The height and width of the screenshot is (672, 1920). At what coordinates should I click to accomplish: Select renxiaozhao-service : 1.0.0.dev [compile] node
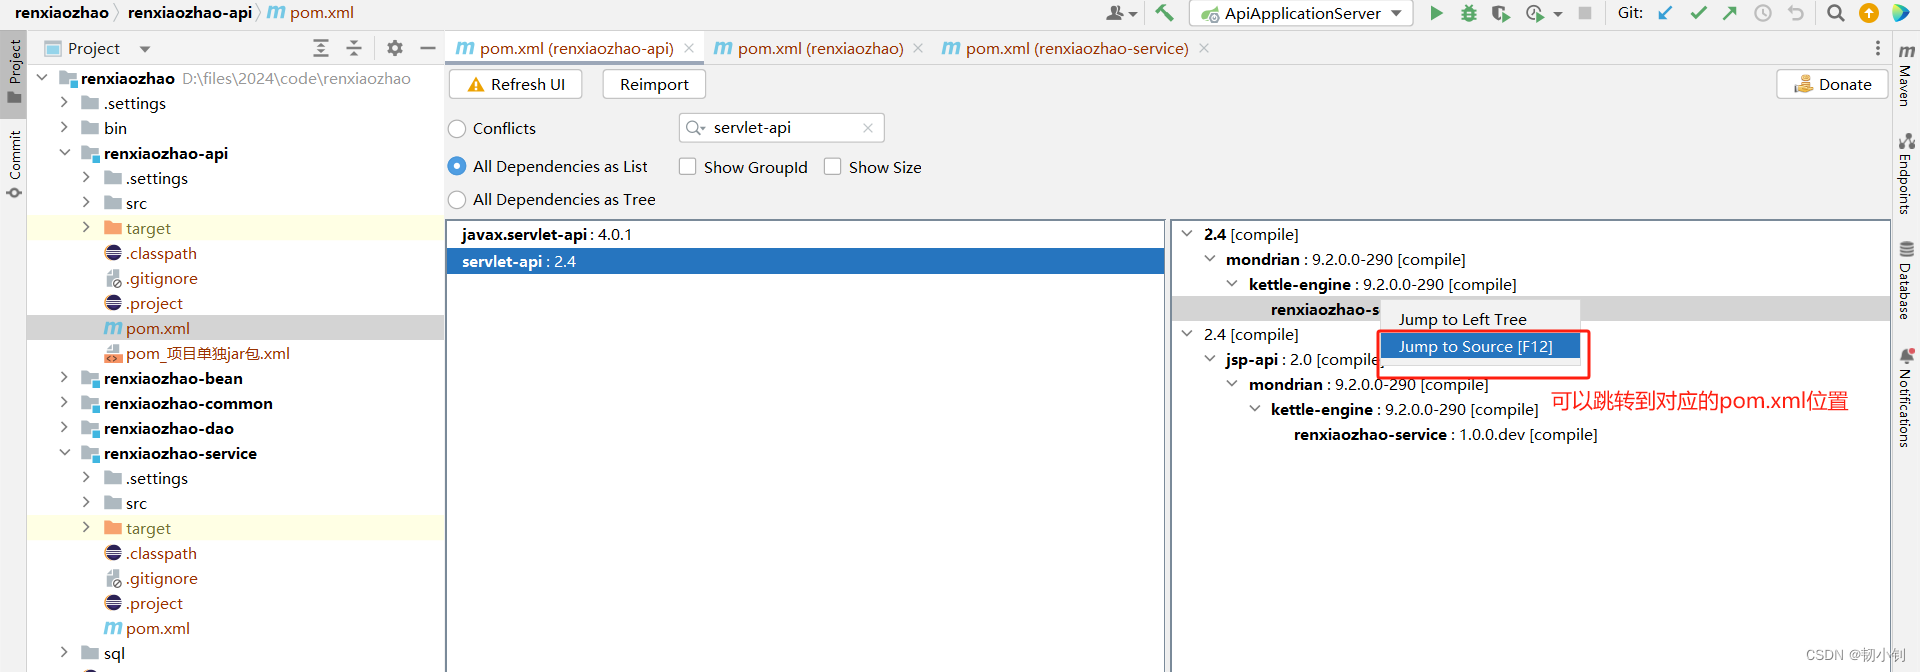tap(1445, 434)
